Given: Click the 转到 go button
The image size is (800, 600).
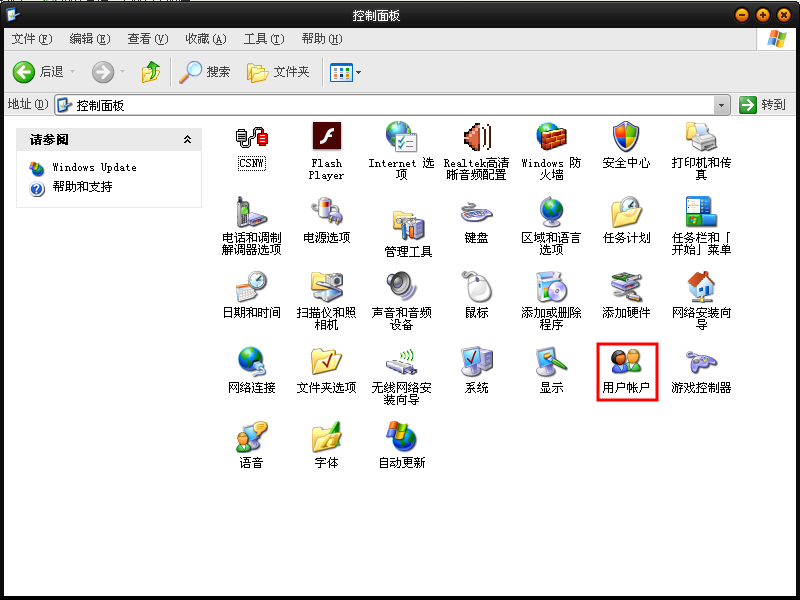Looking at the screenshot, I should point(763,105).
